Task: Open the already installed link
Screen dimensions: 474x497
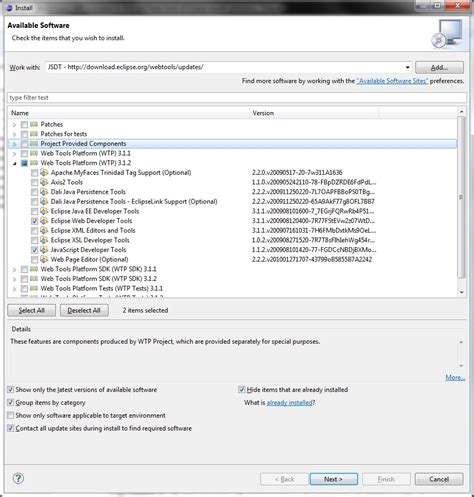Action: (289, 403)
